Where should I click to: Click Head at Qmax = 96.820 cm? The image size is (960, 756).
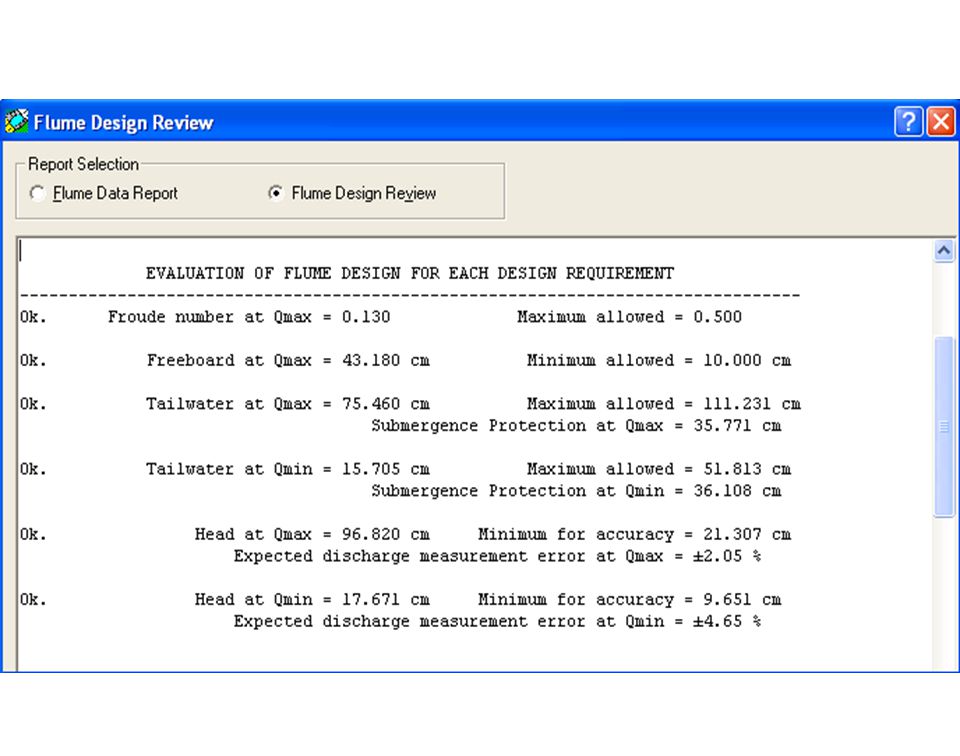(x=312, y=534)
